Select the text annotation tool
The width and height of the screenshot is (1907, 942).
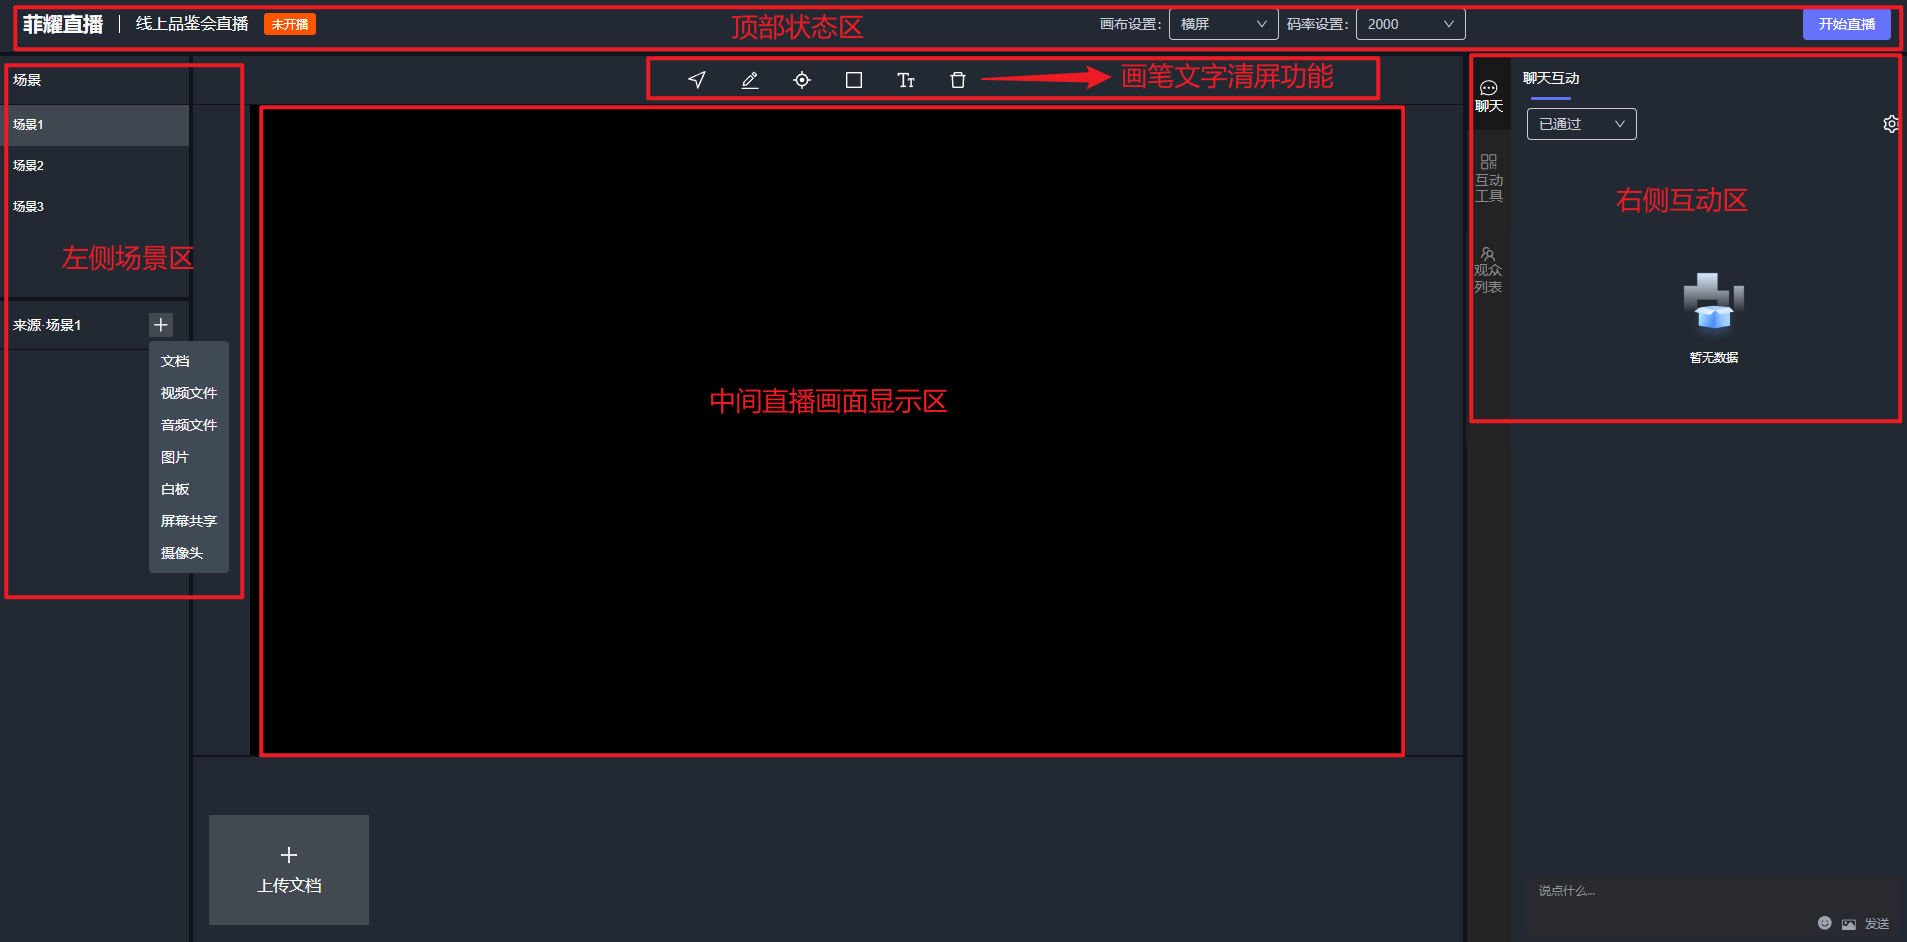pyautogui.click(x=905, y=80)
